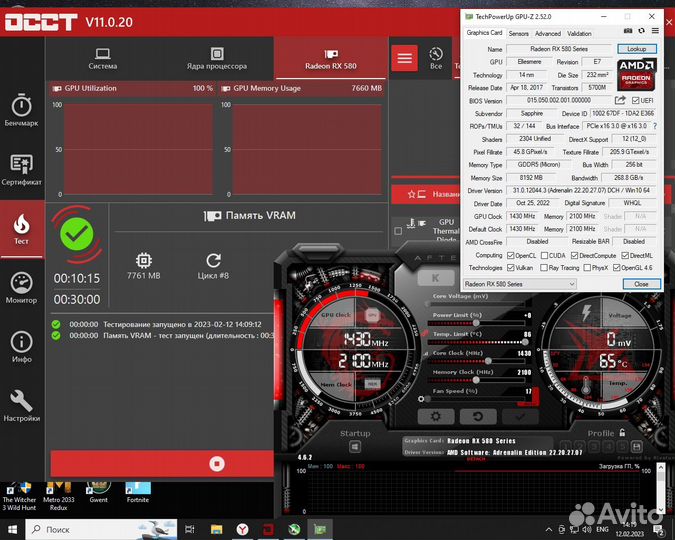The width and height of the screenshot is (675, 540).
Task: Select the Radeon RX 580 tab in OCCT
Action: (331, 59)
